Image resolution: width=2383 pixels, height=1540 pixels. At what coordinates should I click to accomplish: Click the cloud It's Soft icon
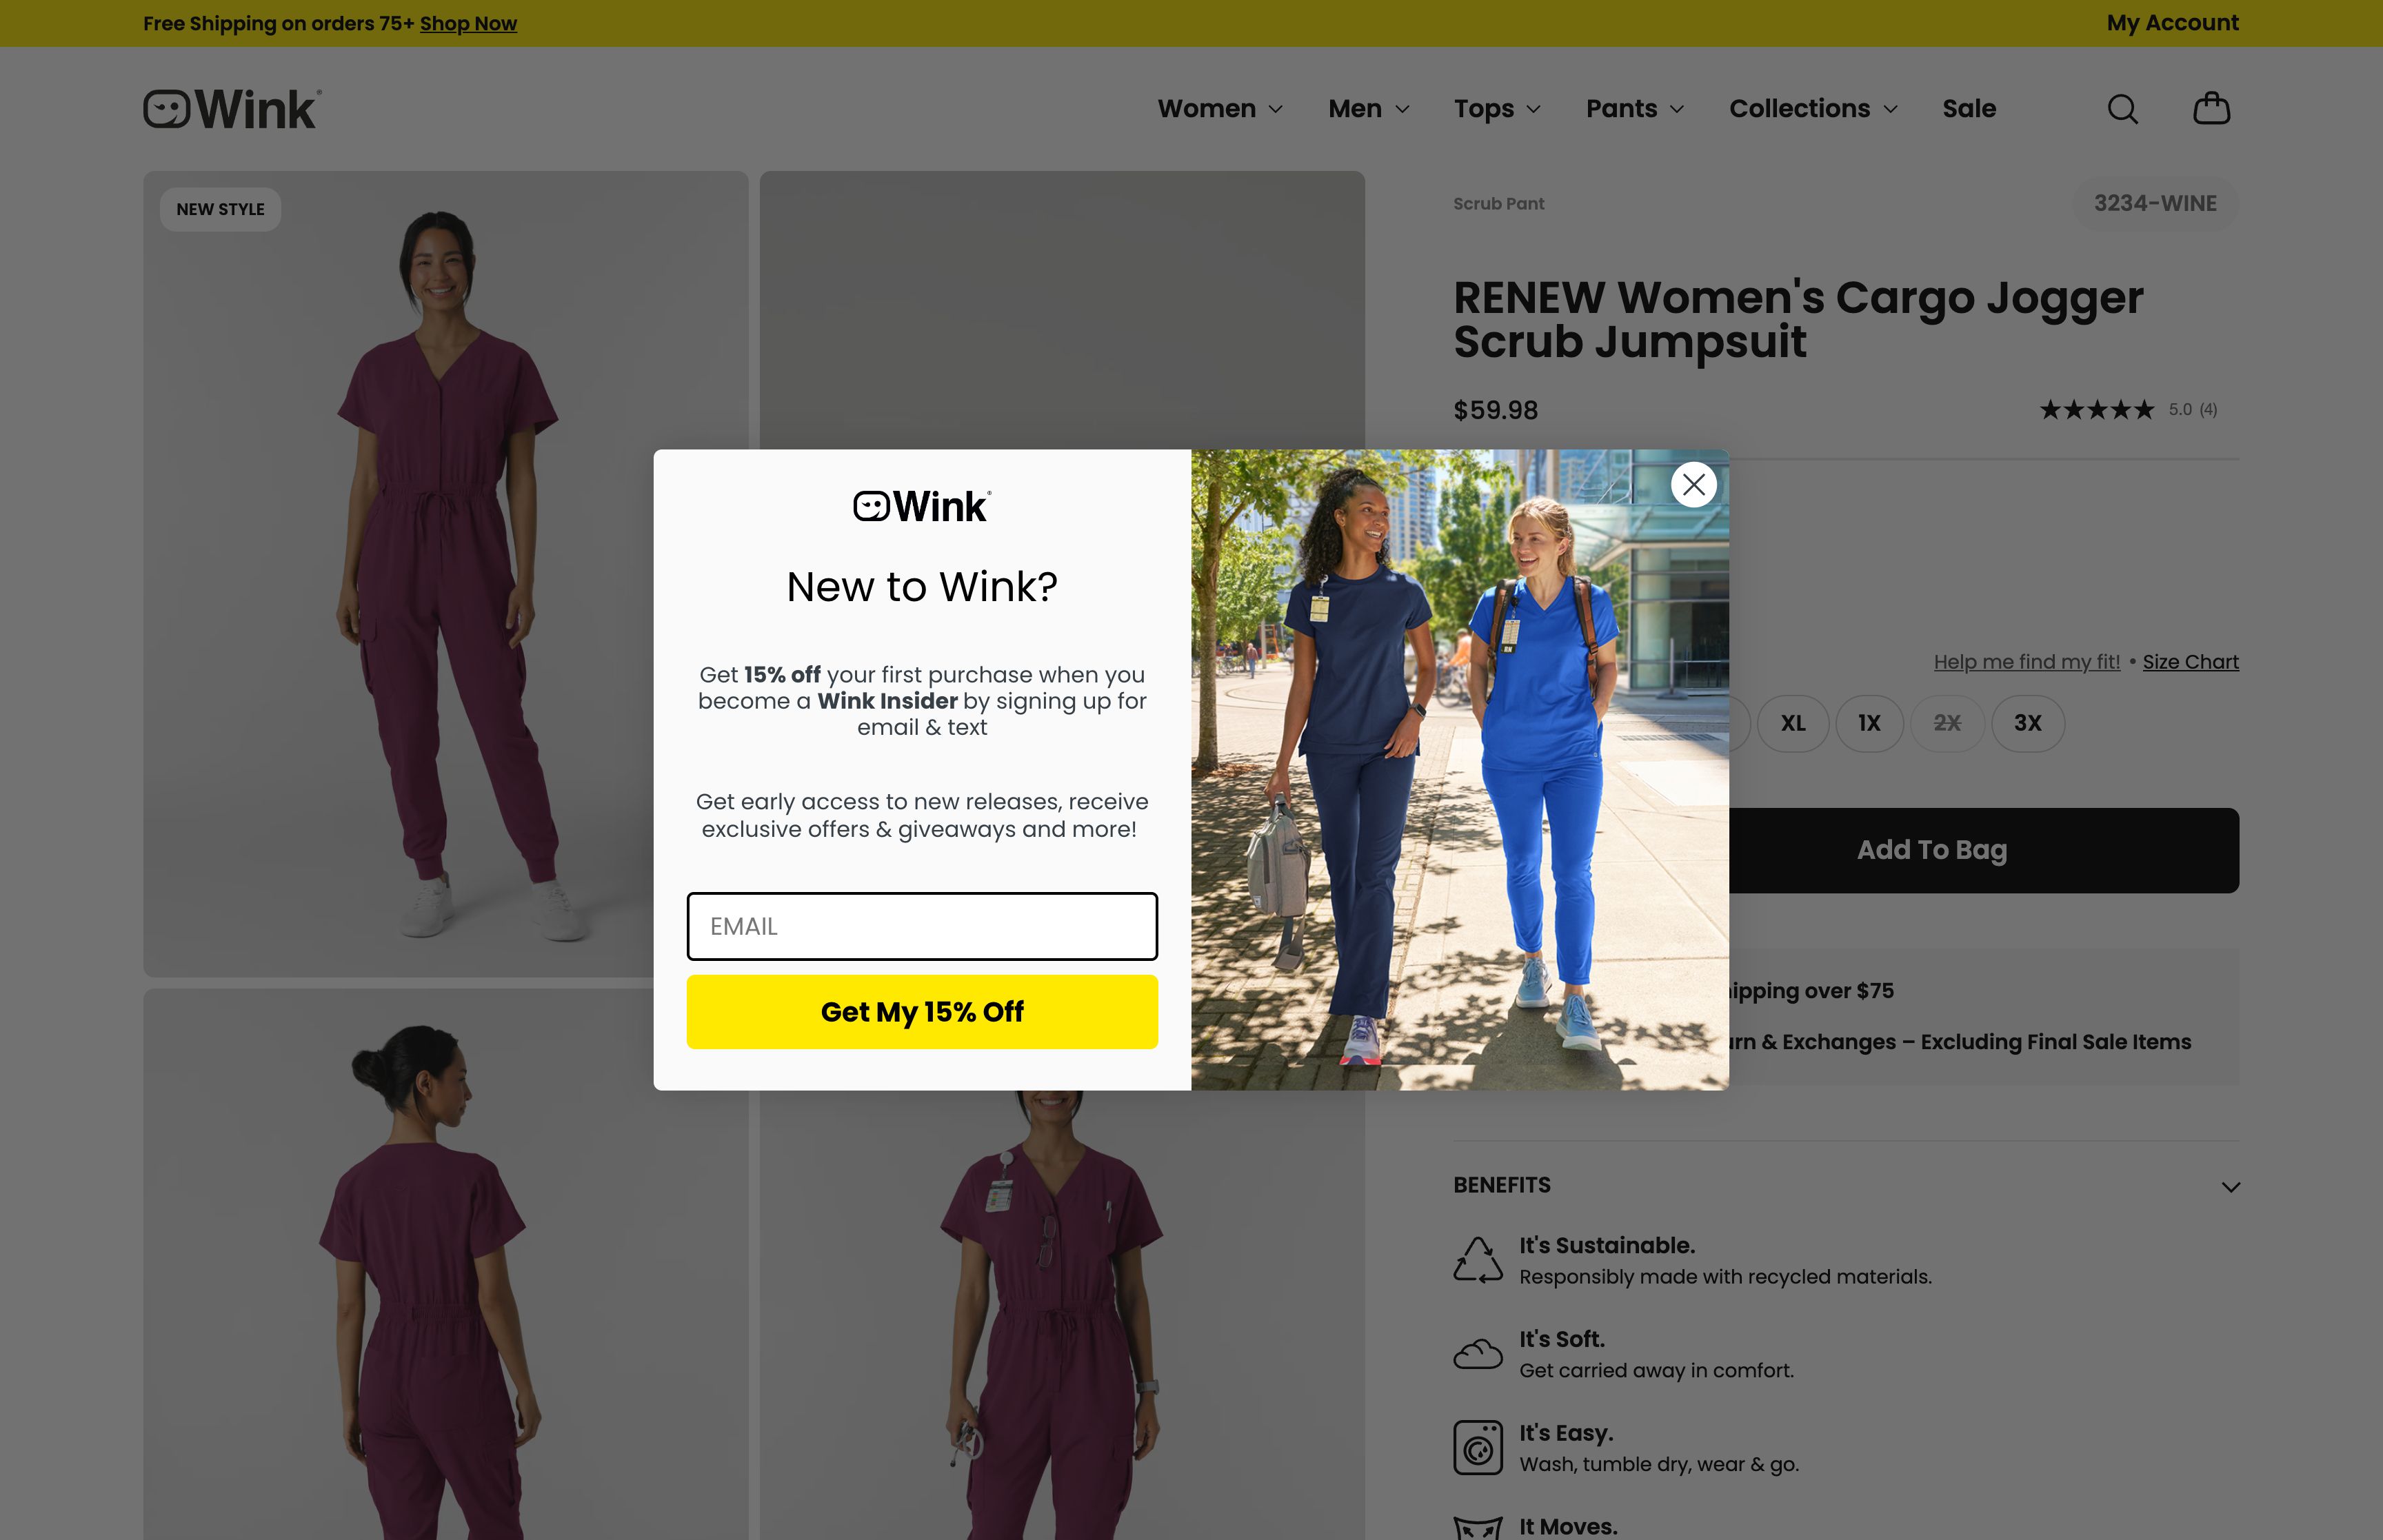click(1477, 1354)
